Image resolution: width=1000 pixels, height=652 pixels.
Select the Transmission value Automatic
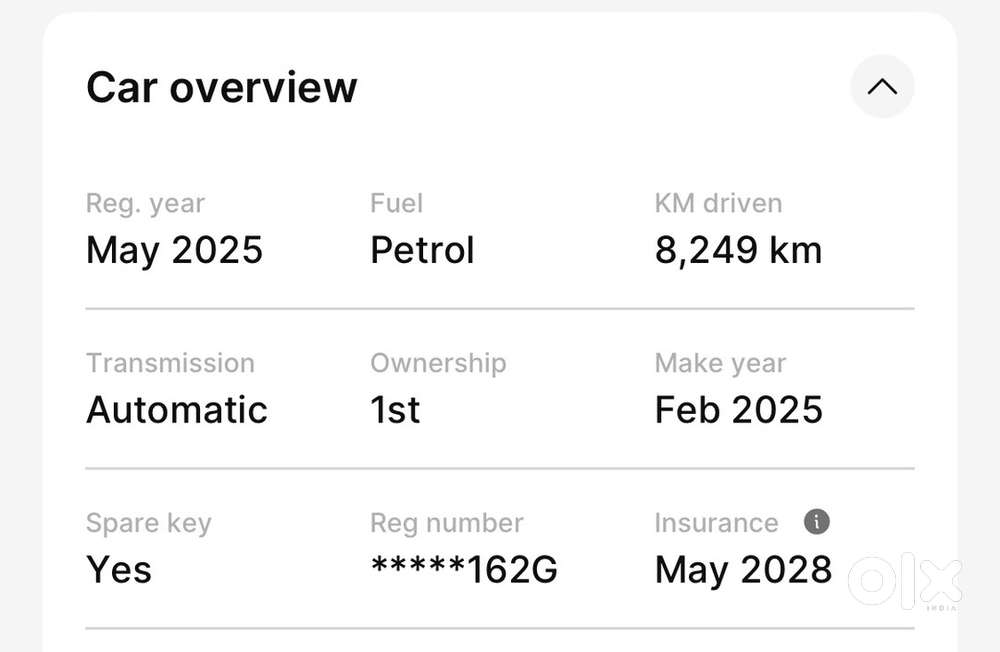click(176, 409)
